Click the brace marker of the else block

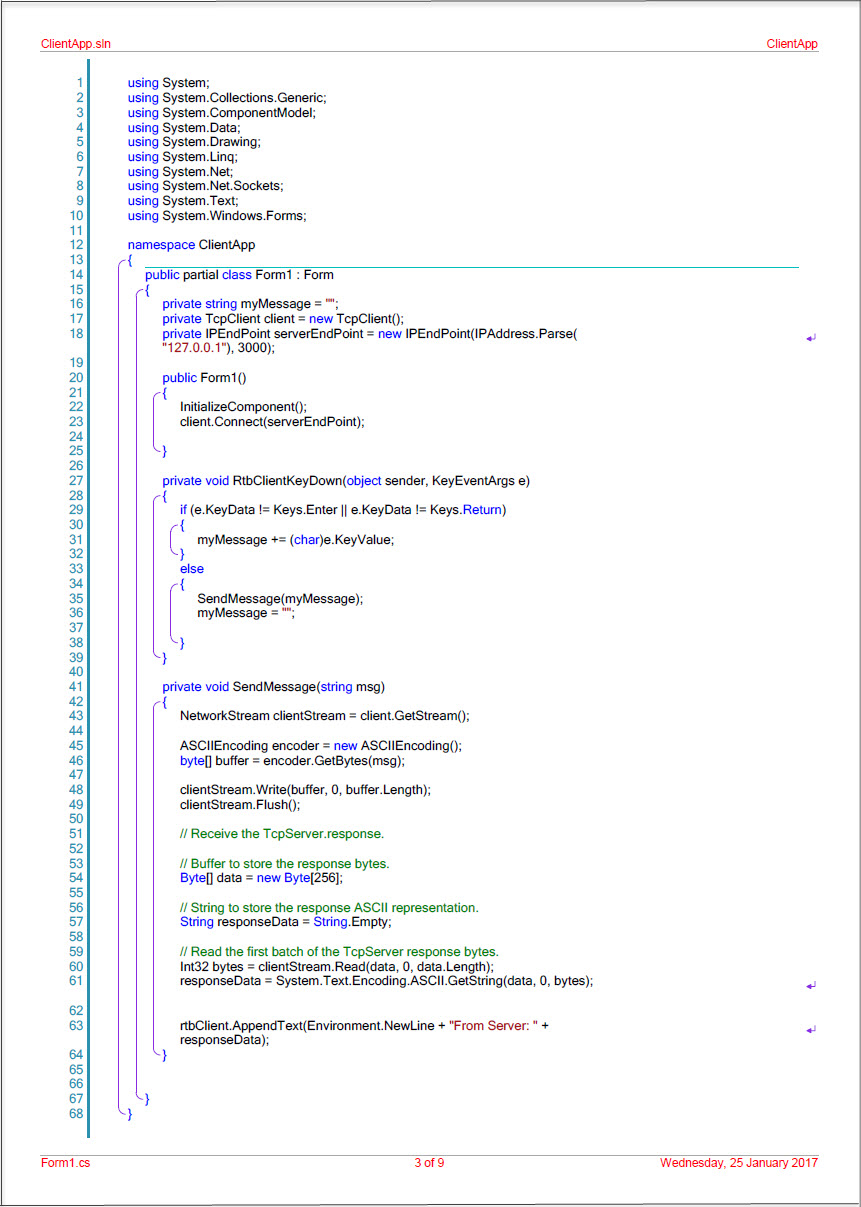coord(180,583)
